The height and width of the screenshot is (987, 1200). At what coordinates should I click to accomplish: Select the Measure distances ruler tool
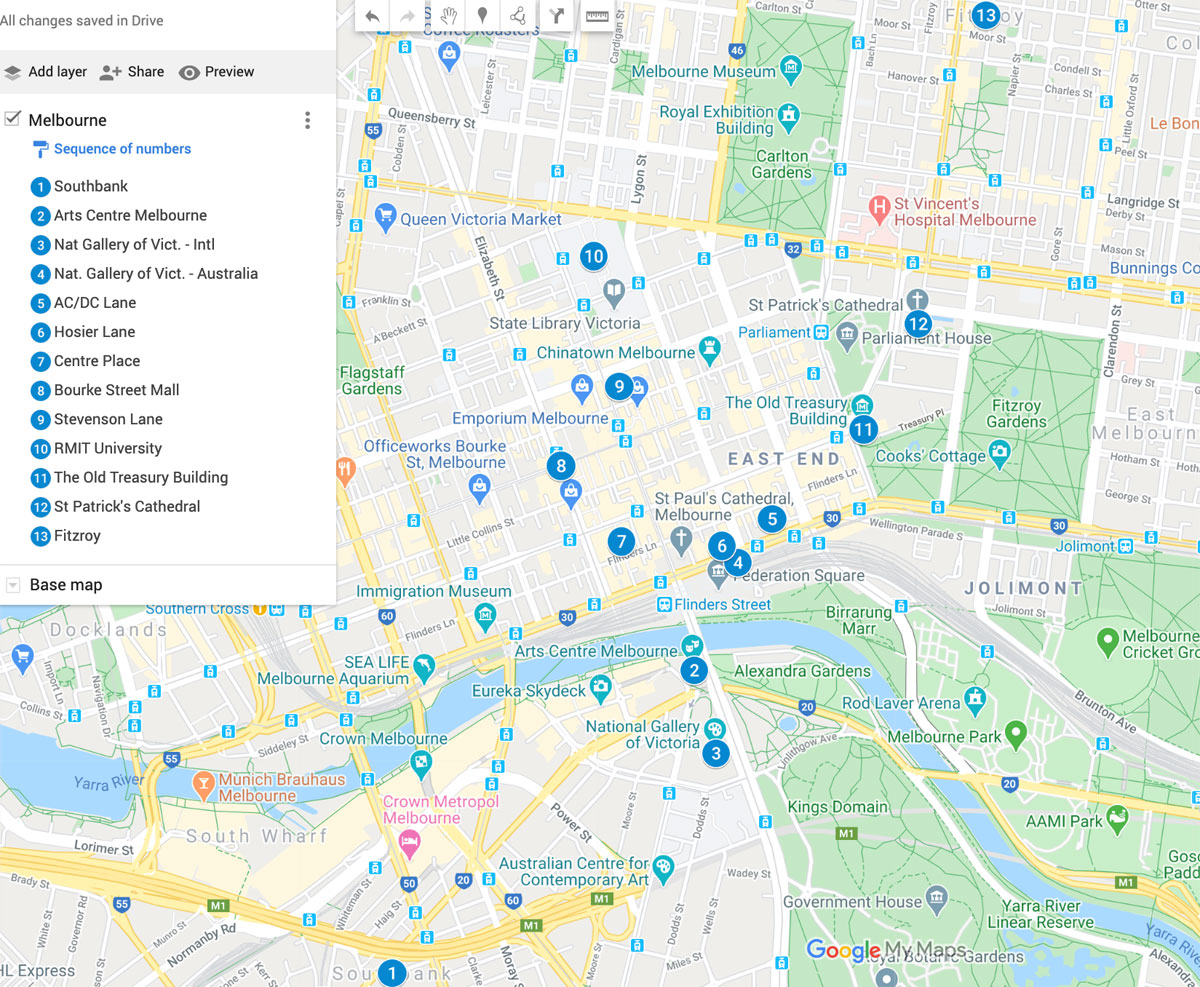pos(597,15)
